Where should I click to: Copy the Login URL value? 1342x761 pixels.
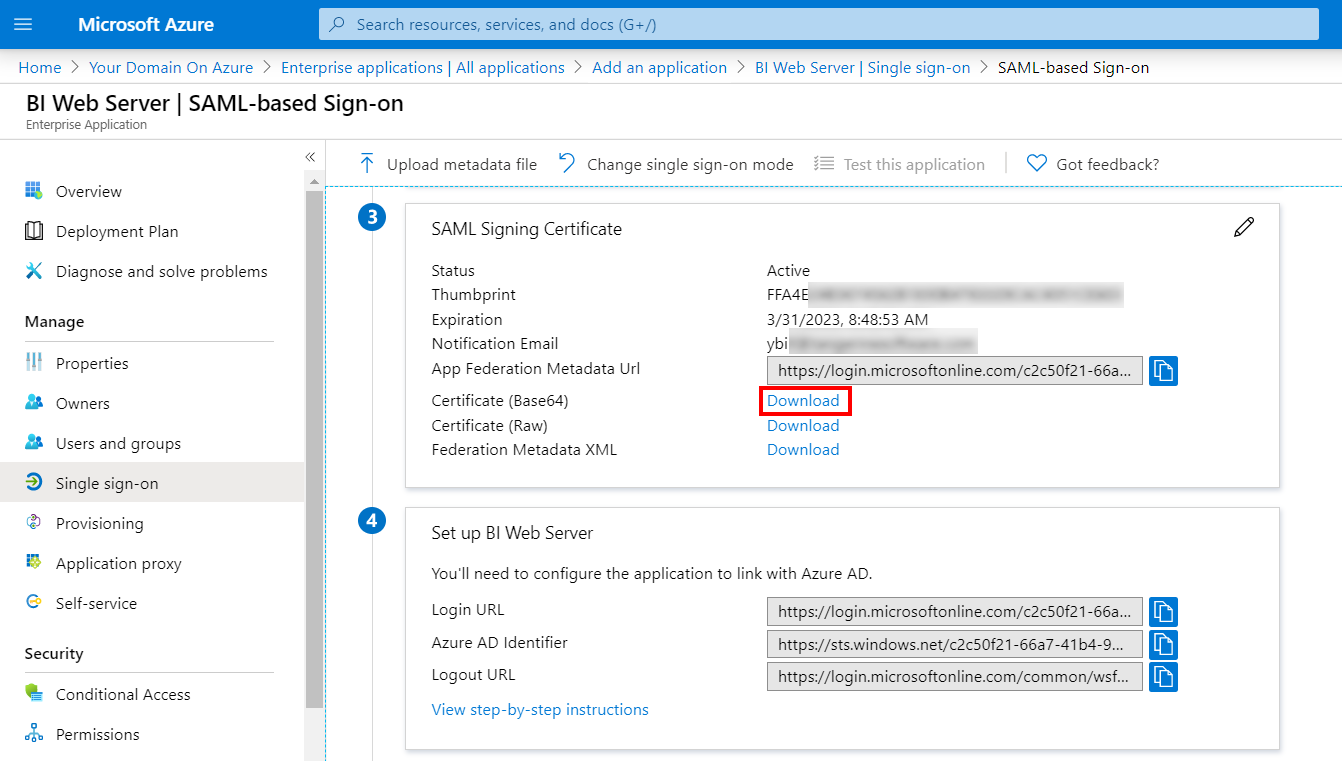[x=1163, y=611]
